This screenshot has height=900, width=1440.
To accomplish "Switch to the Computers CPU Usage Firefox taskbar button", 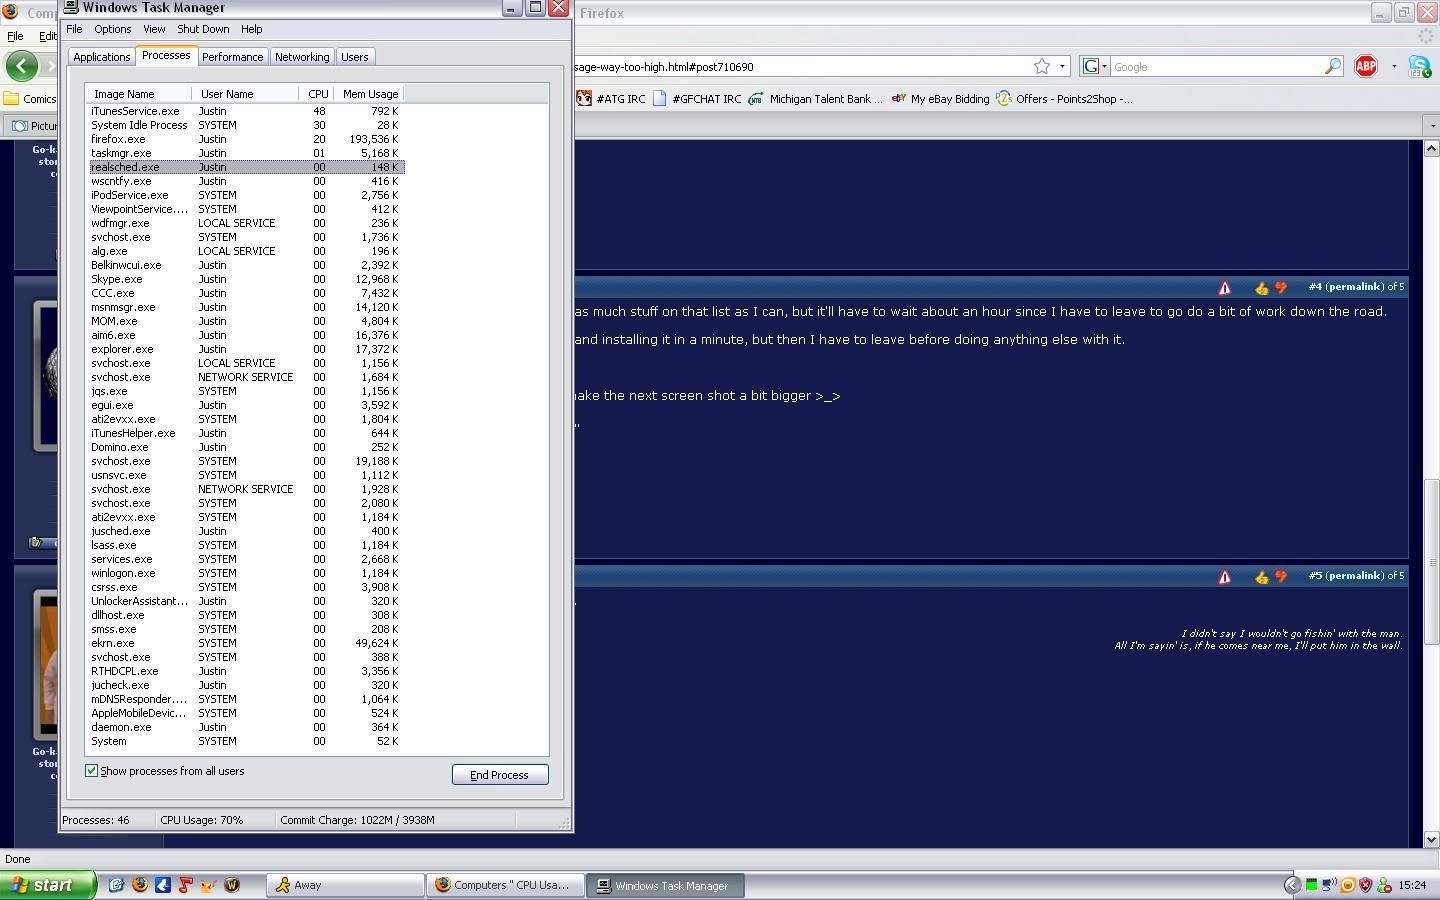I will (506, 885).
